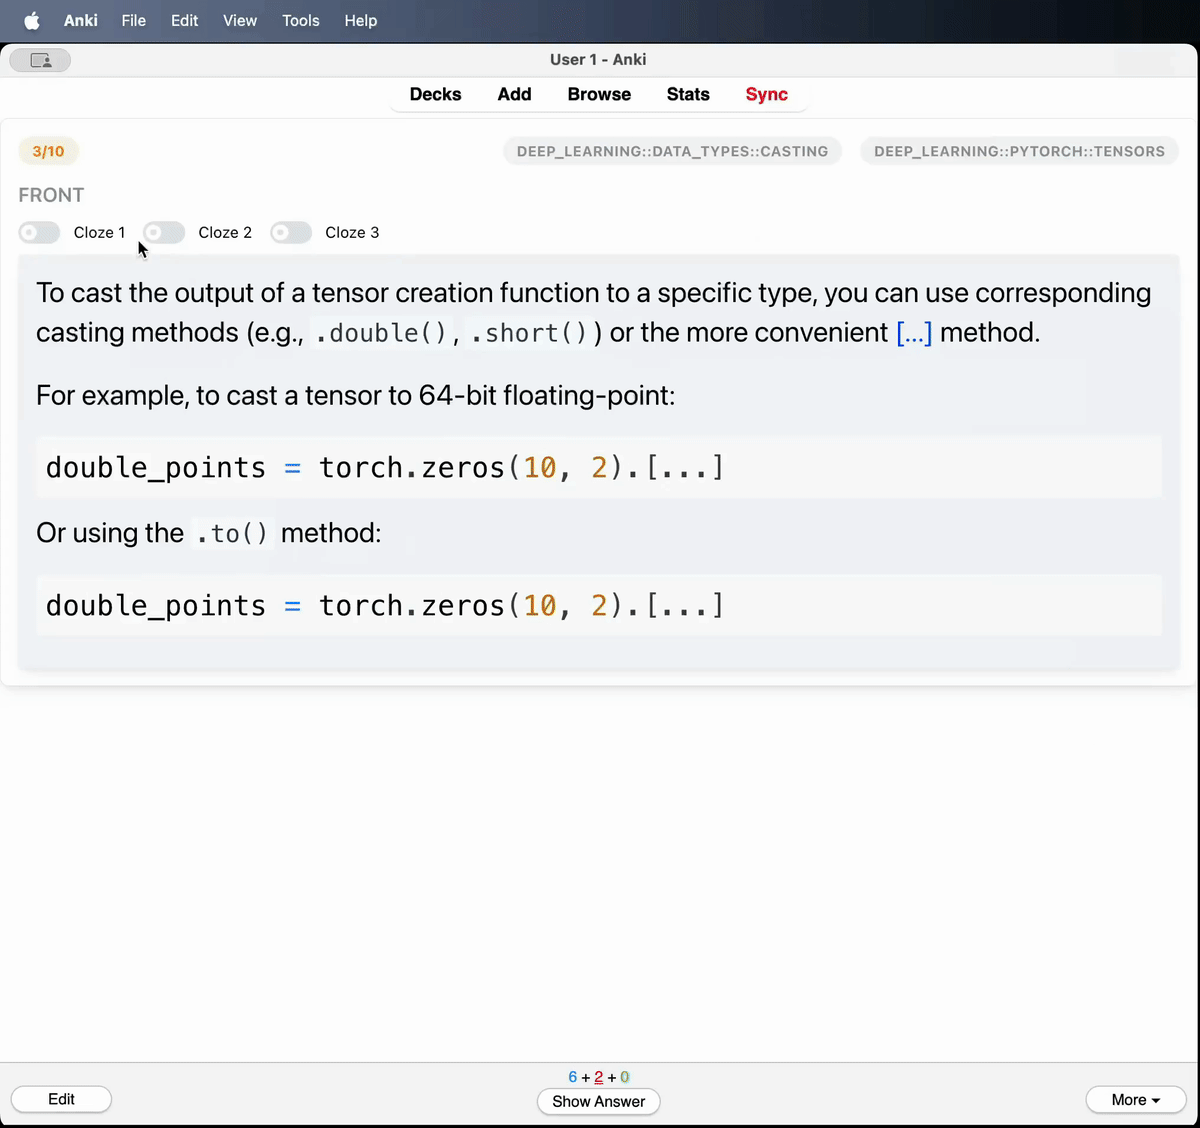Click the user profile icon top-left
The width and height of the screenshot is (1200, 1128).
point(40,60)
